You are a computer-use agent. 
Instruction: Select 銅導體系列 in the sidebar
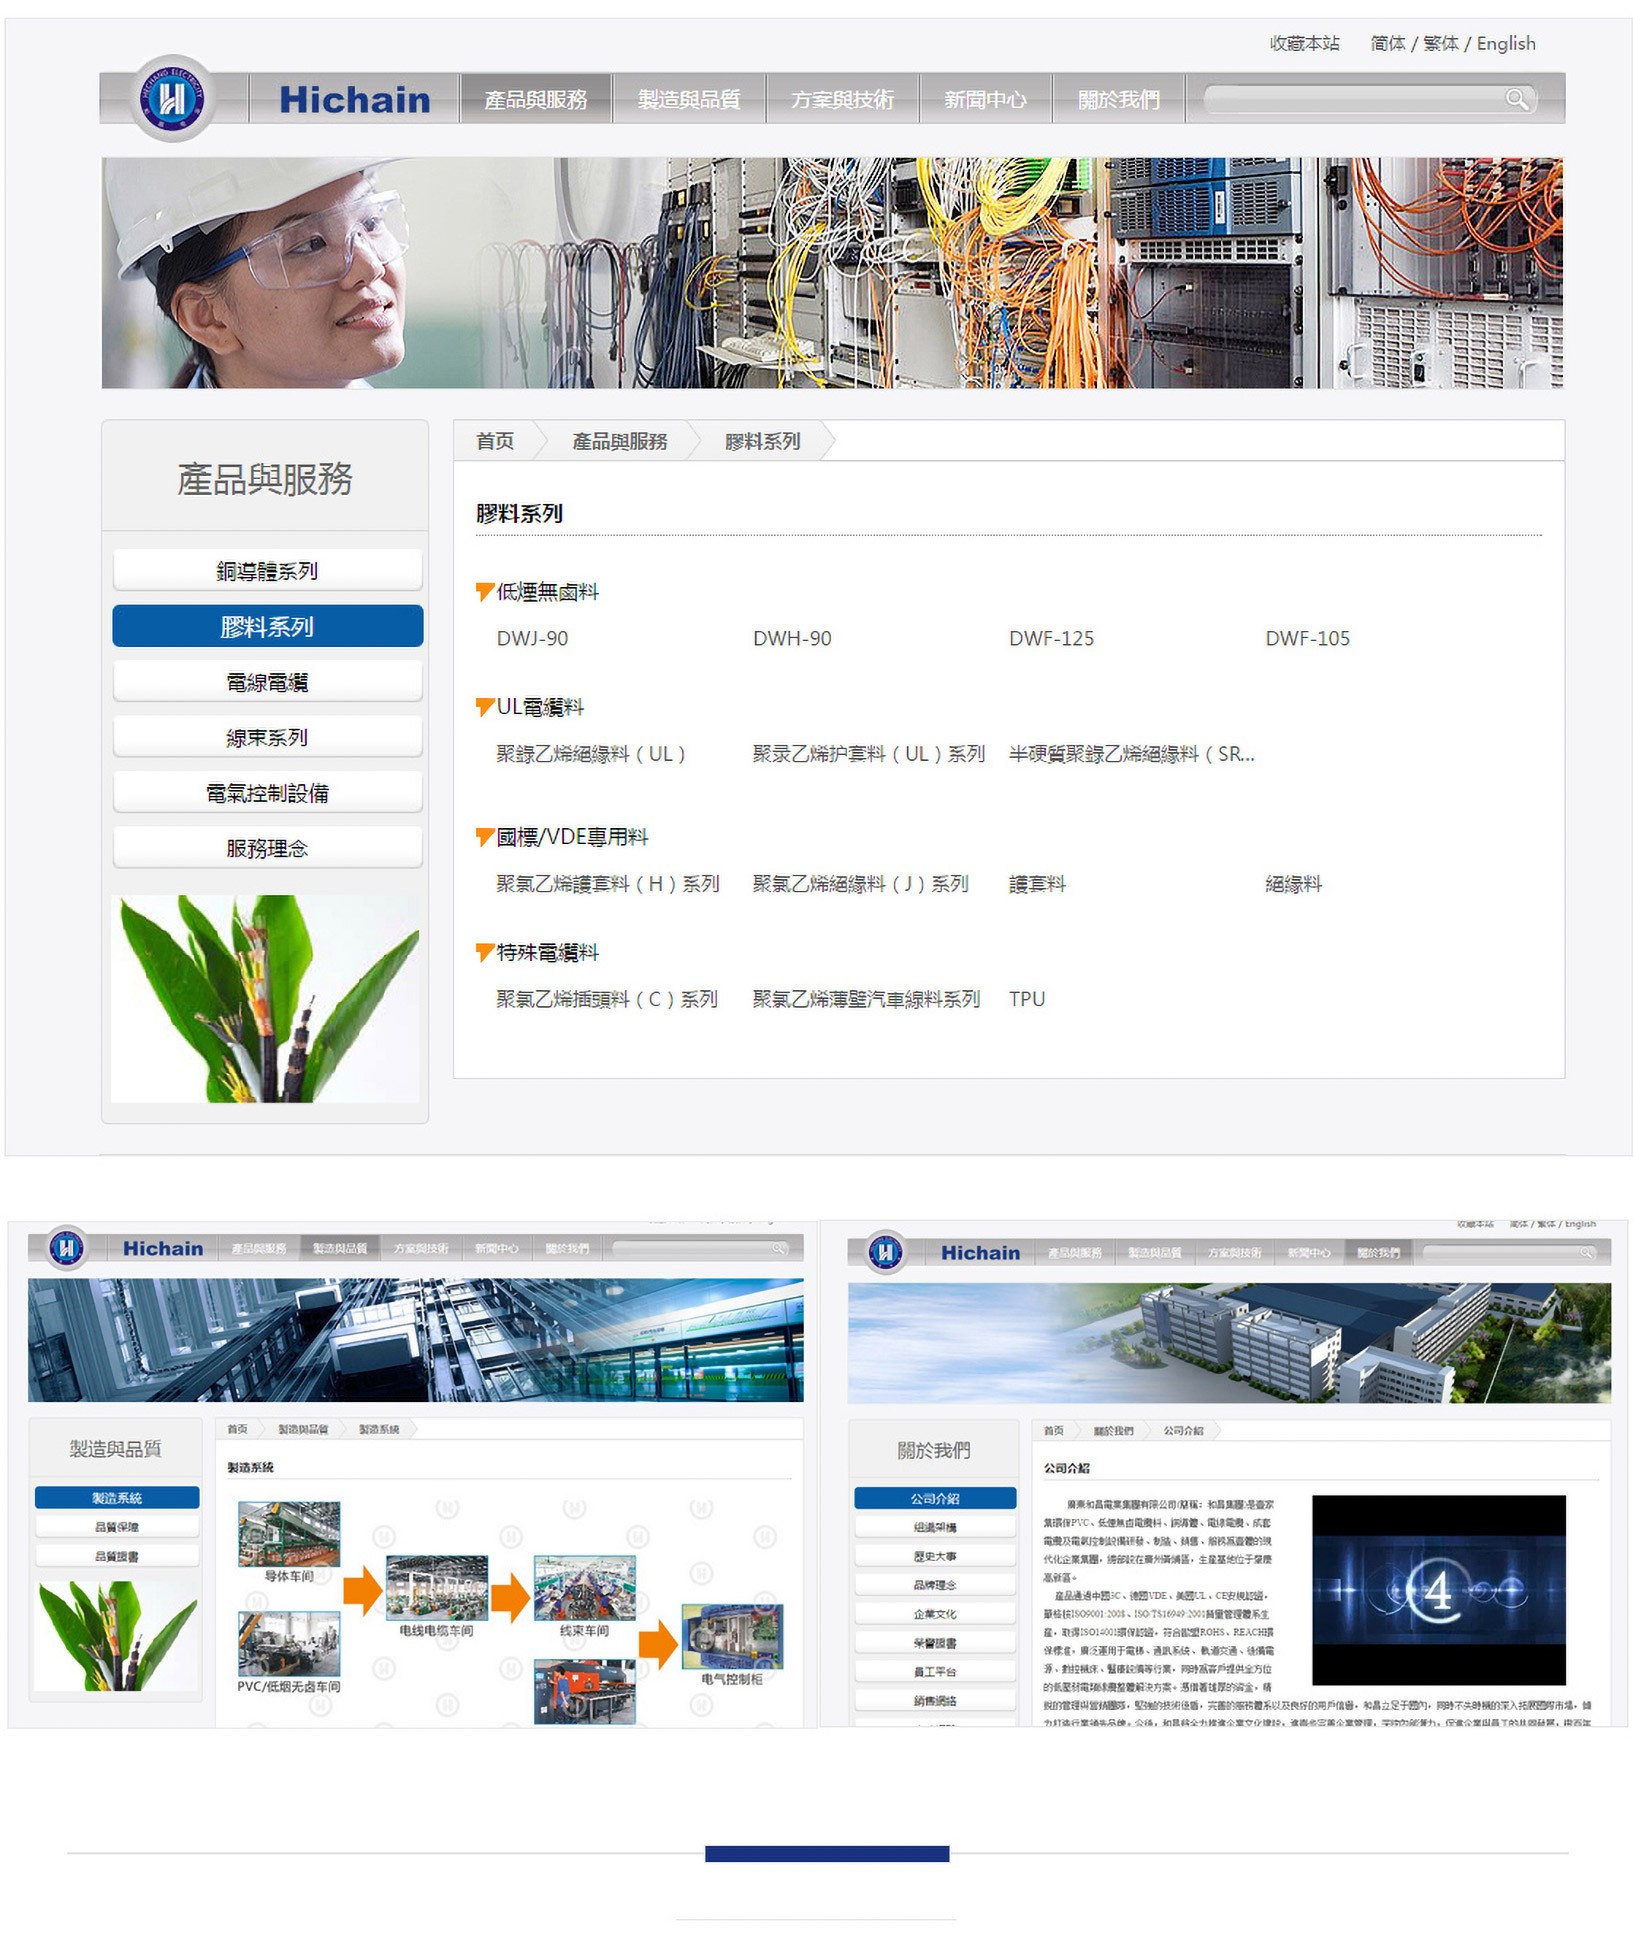267,570
